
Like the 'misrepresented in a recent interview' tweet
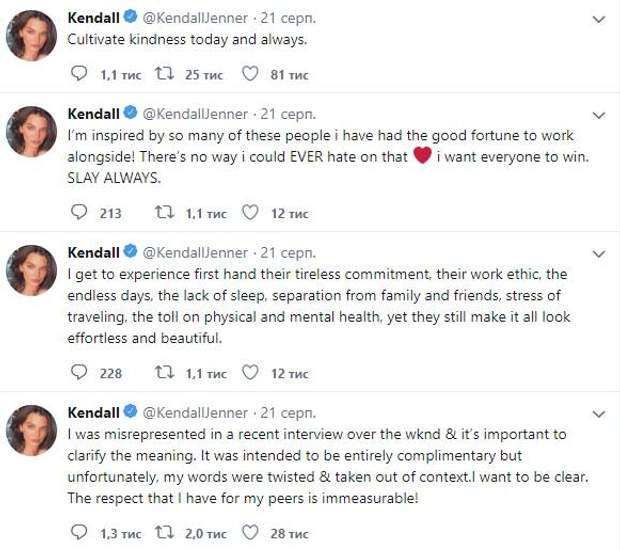point(250,533)
